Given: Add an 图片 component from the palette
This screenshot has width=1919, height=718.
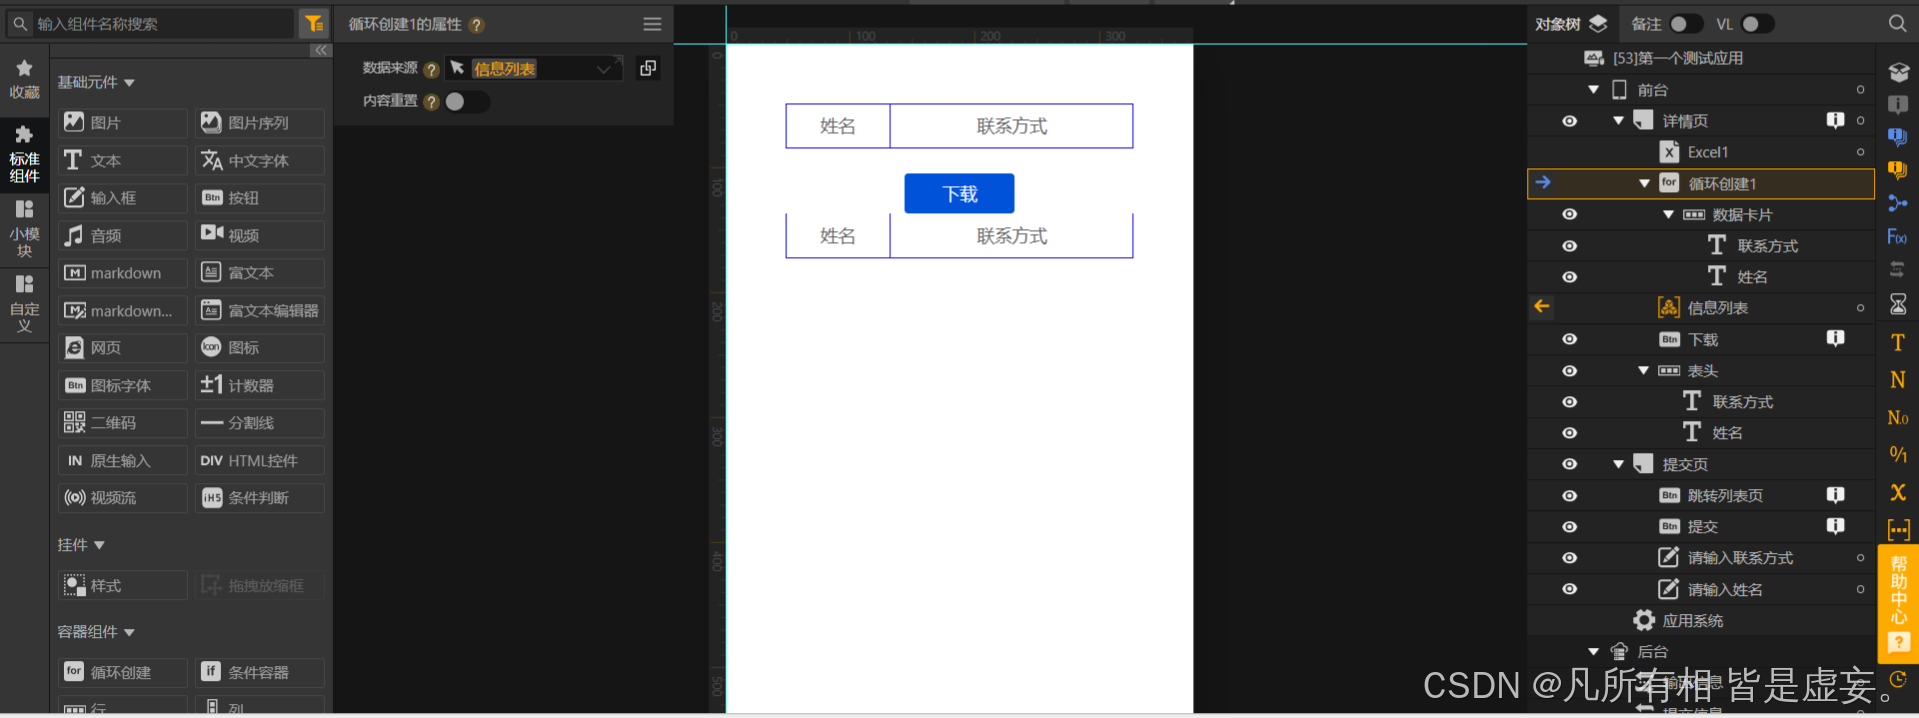Looking at the screenshot, I should [x=122, y=123].
